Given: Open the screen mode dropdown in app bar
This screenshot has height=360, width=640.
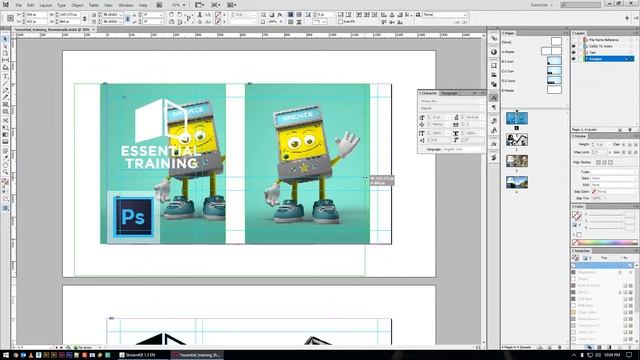Looking at the screenshot, I should point(216,5).
